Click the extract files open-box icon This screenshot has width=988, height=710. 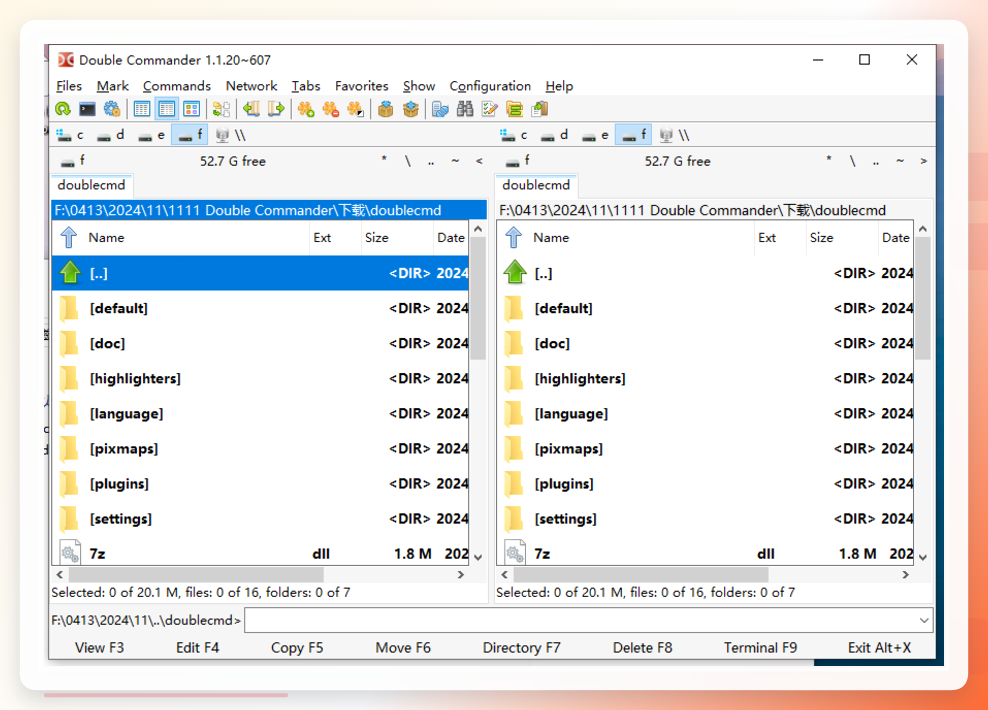click(411, 109)
